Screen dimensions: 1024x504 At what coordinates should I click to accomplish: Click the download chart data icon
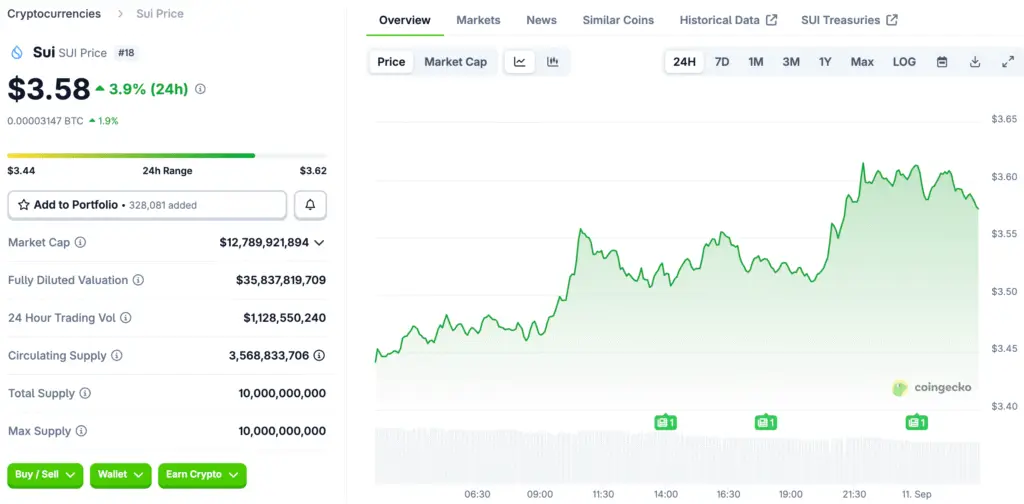pos(975,62)
